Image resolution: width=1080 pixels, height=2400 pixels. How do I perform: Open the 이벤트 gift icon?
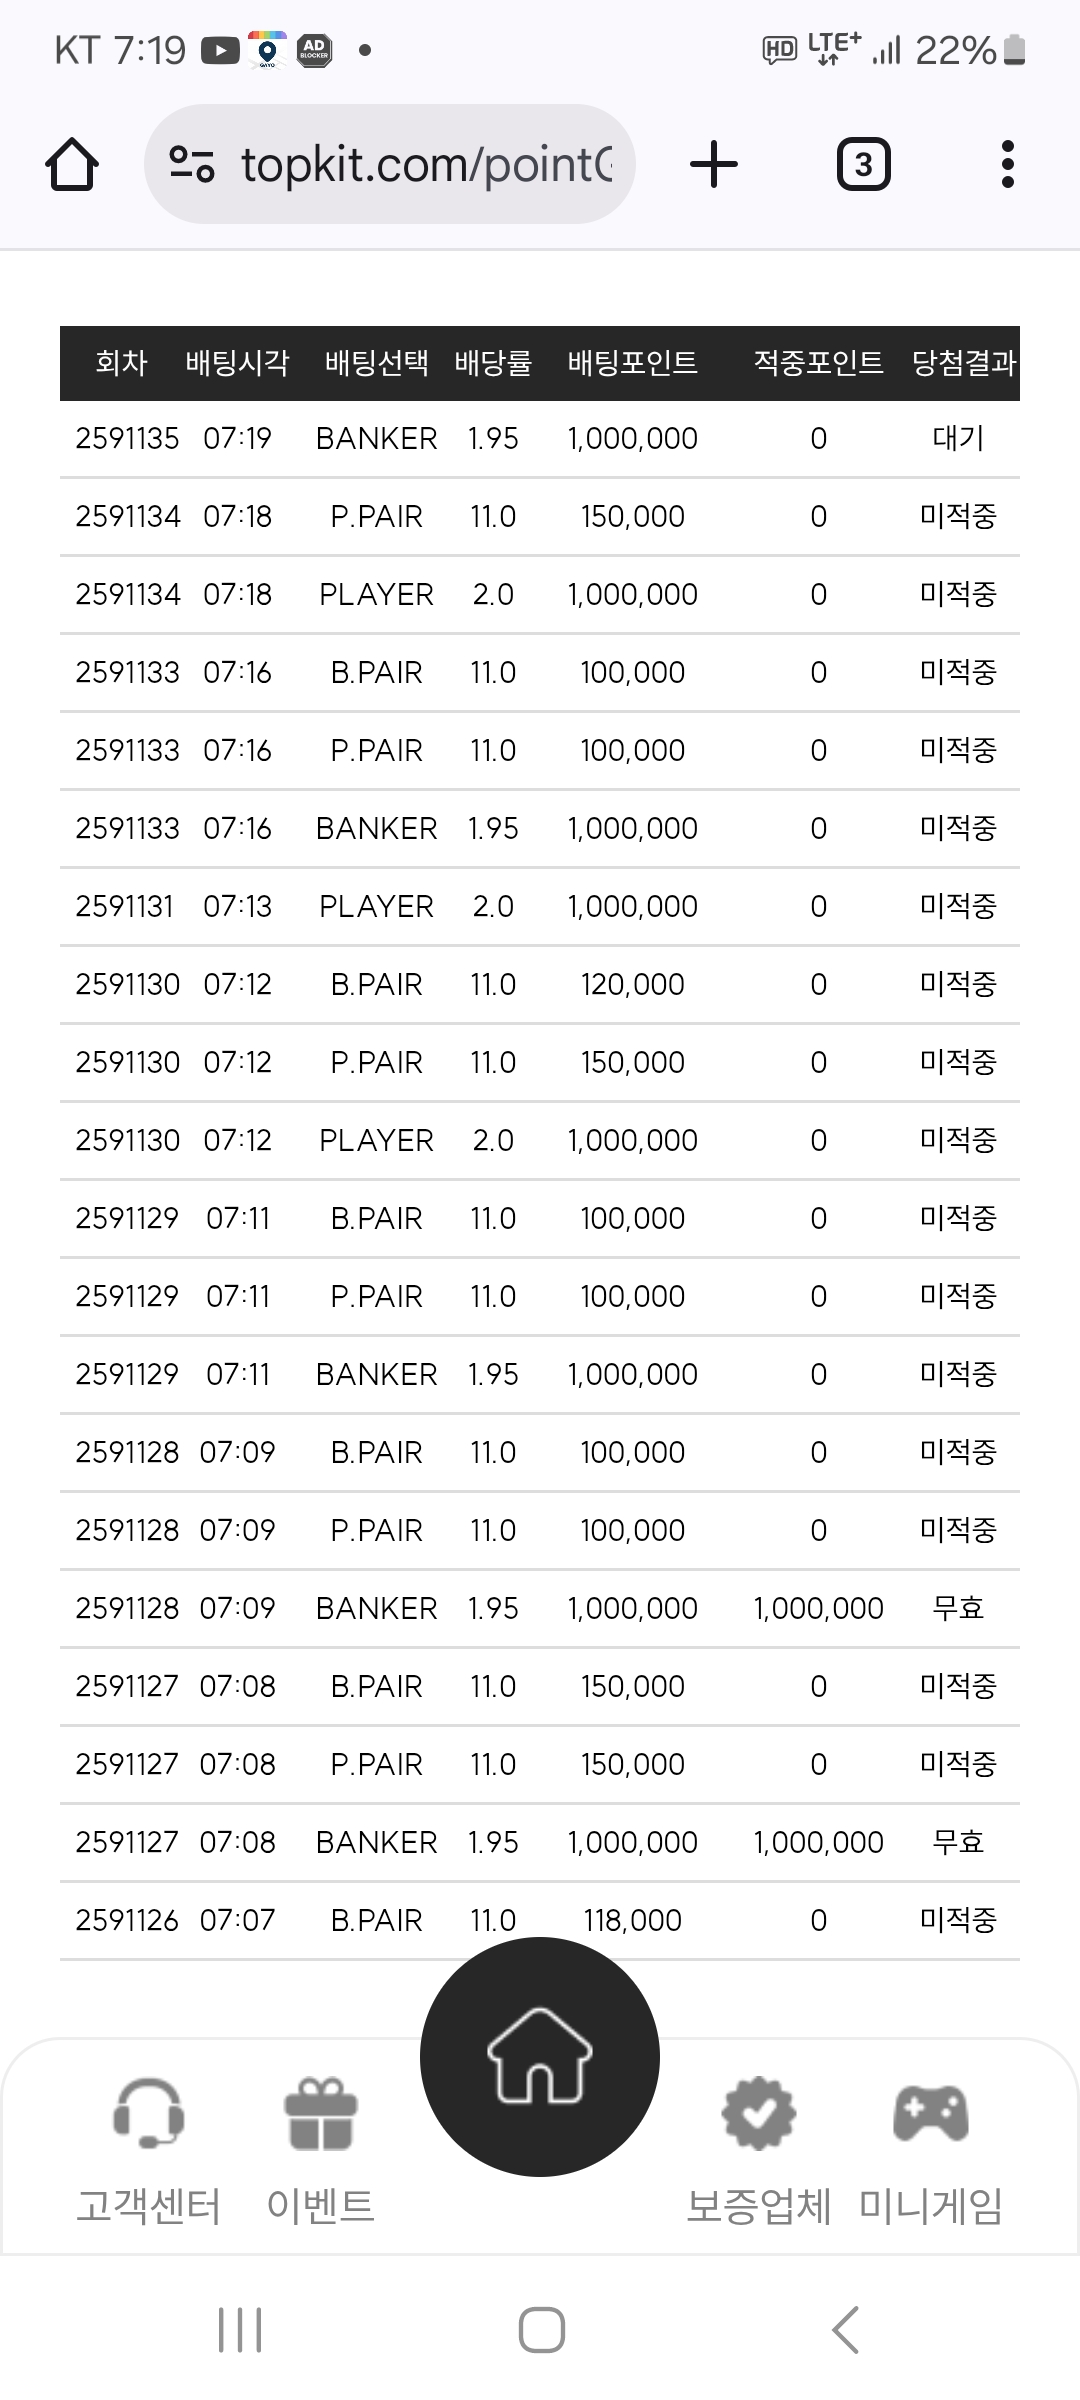(x=321, y=2112)
